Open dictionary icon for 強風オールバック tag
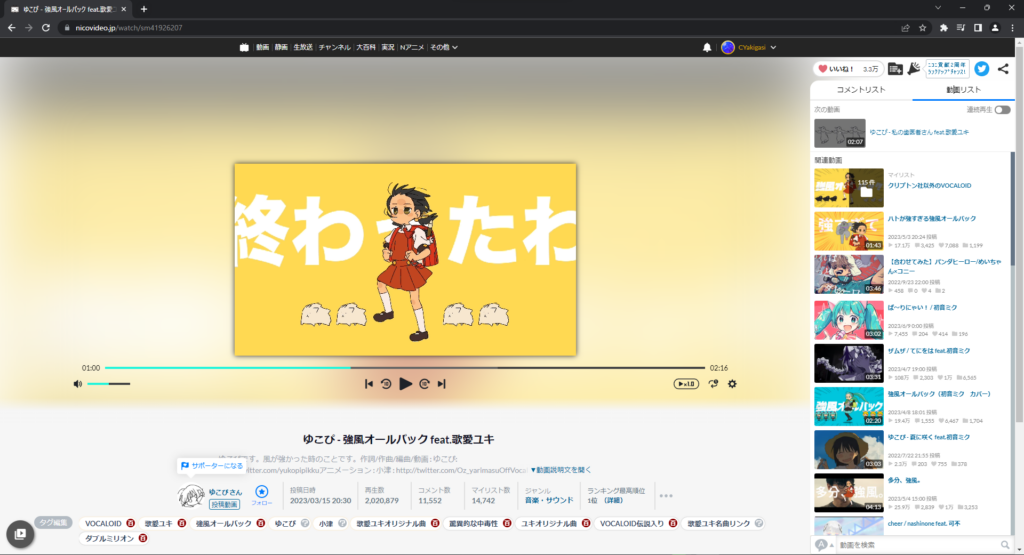 [x=260, y=523]
